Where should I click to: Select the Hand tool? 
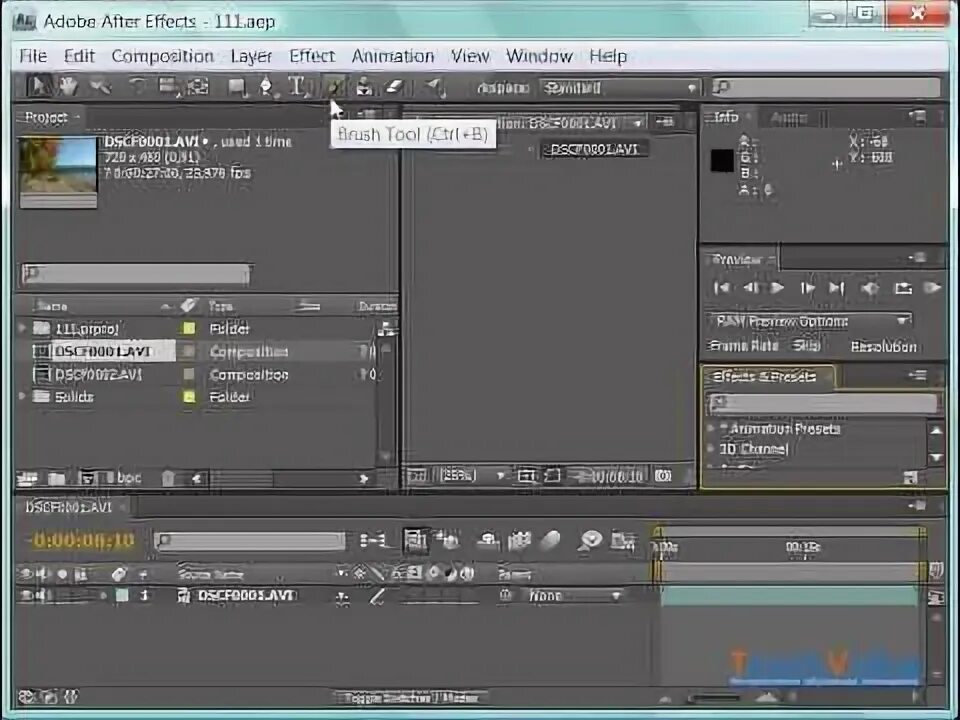[x=68, y=86]
